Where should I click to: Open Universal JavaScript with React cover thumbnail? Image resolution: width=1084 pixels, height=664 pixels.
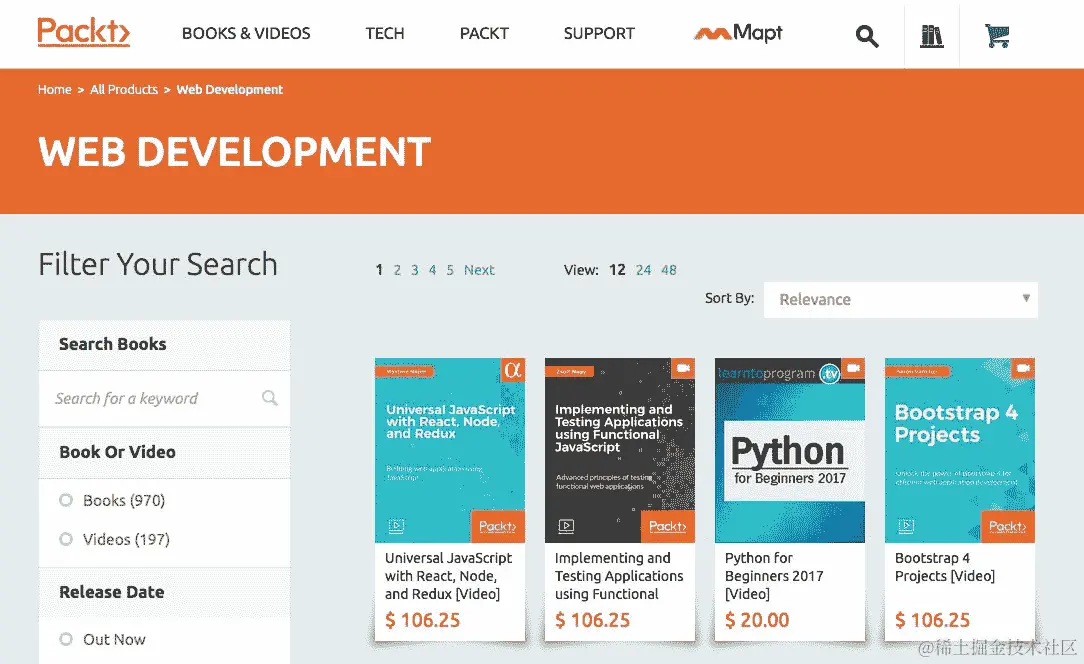pos(450,450)
